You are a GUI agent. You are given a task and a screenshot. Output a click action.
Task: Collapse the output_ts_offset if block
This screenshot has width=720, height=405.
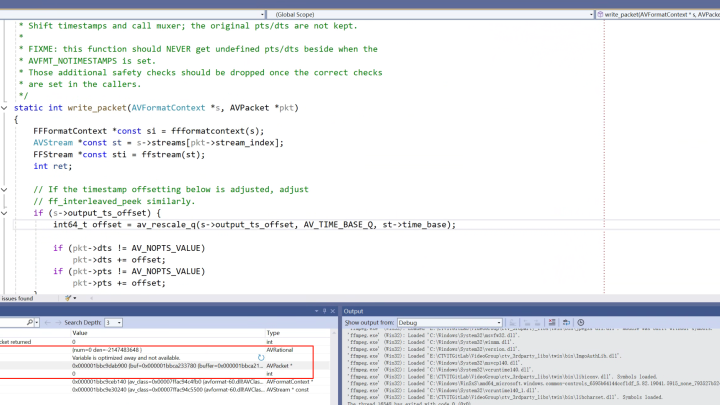[x=7, y=213]
